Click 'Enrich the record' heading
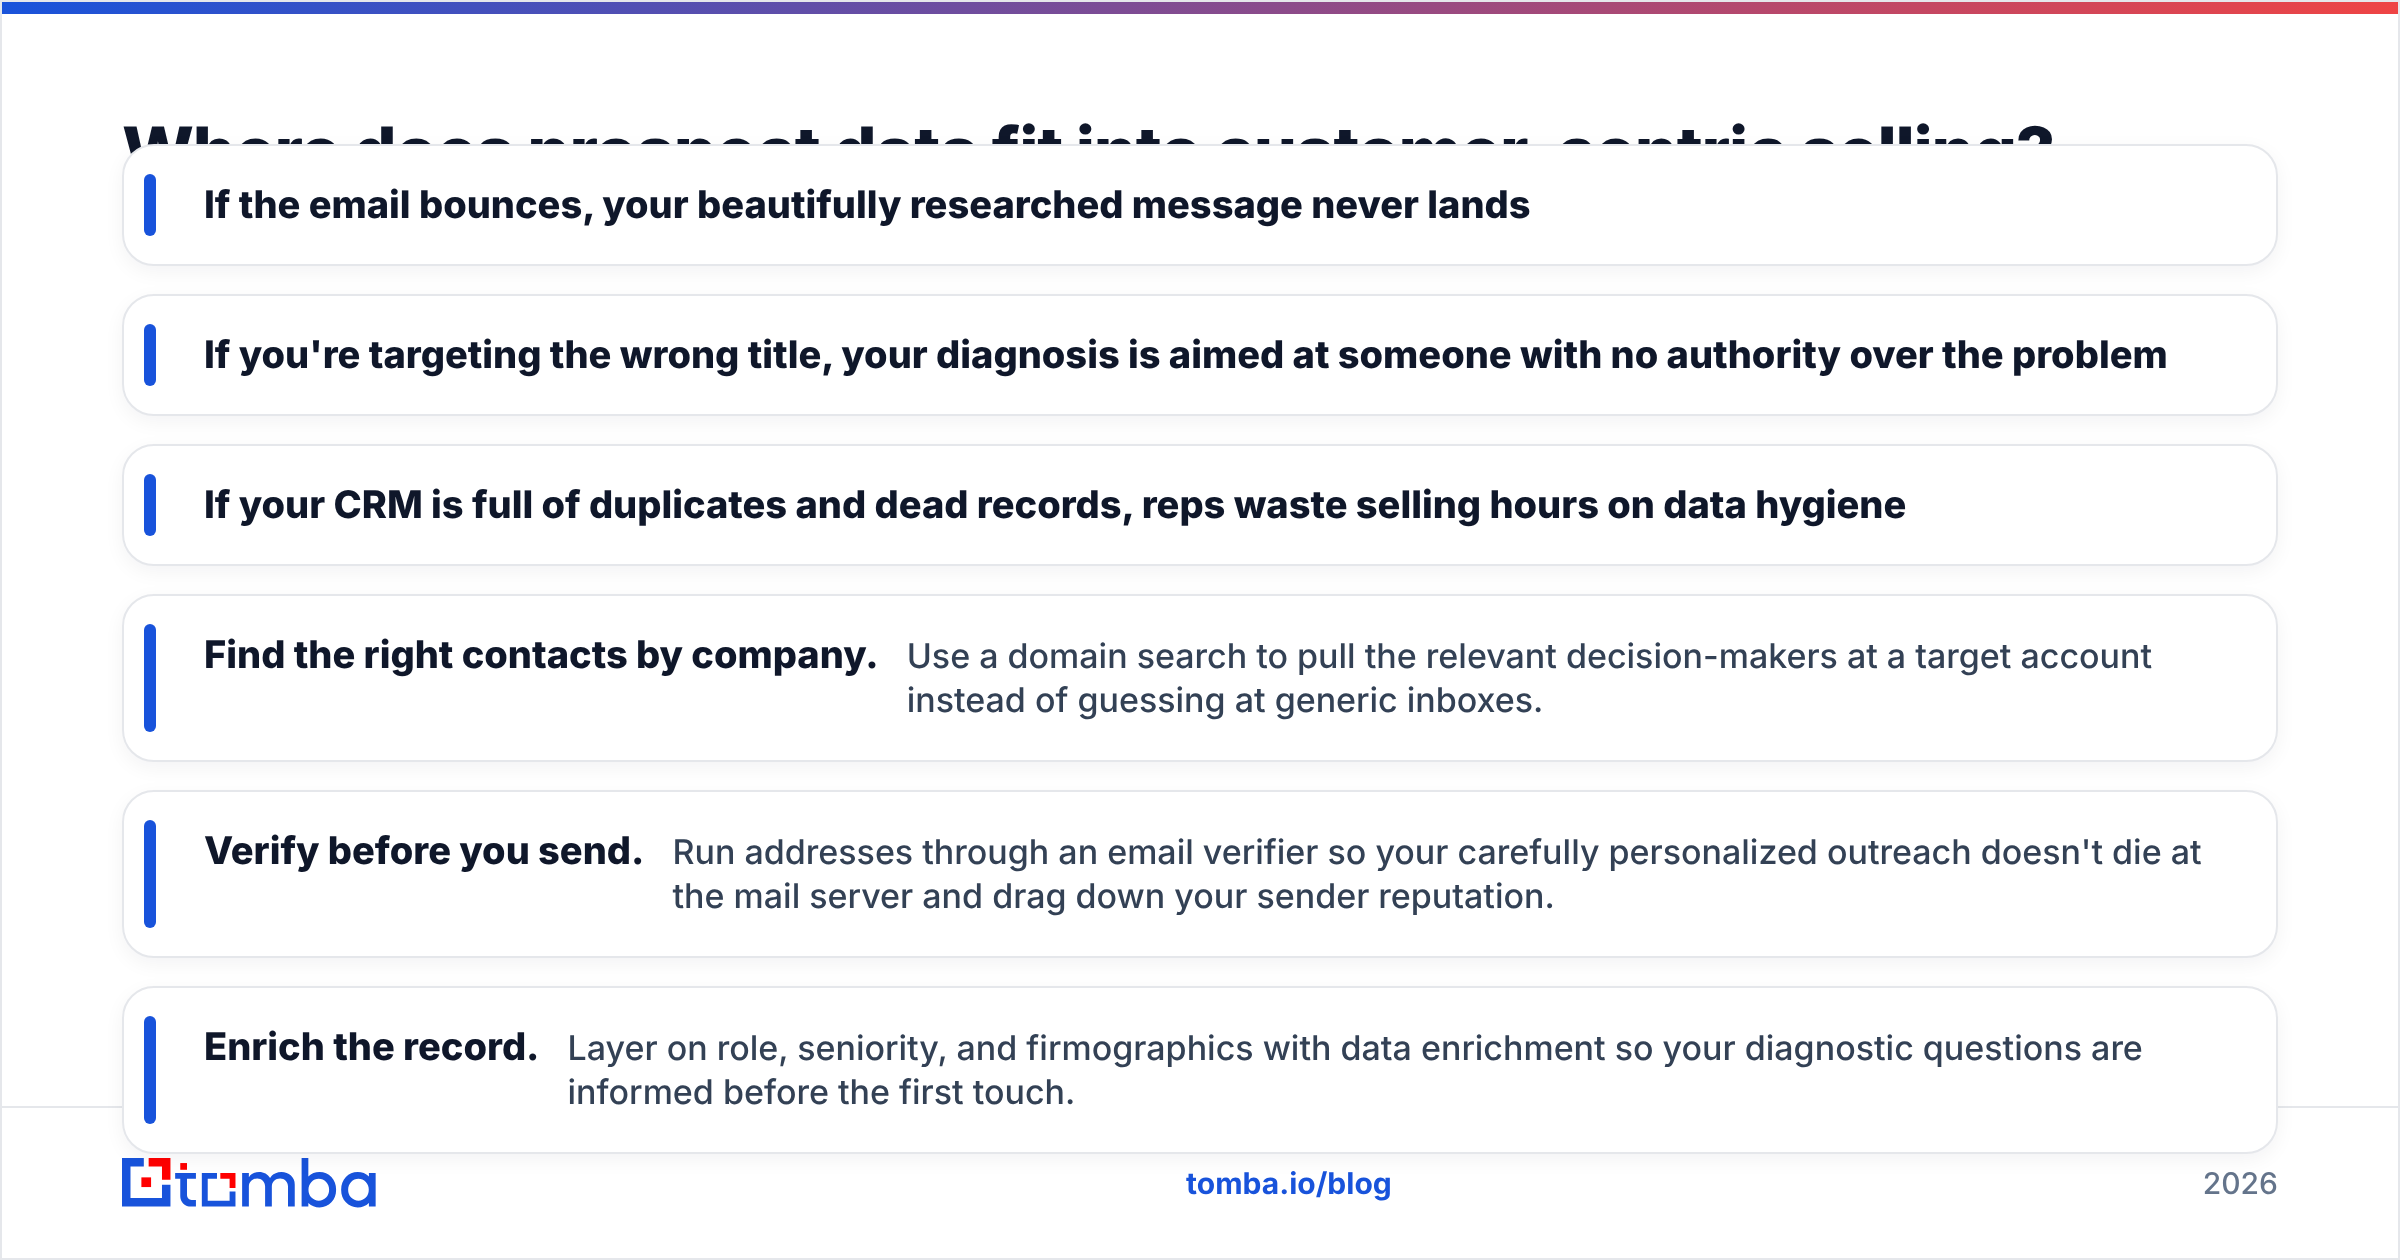 click(371, 1048)
